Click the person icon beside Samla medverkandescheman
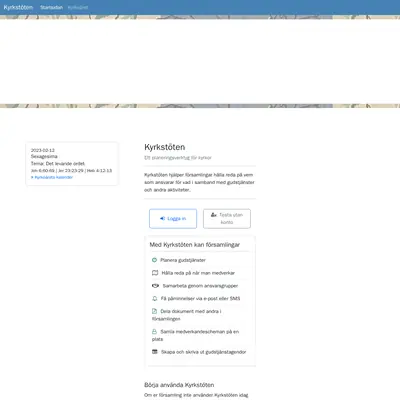Screen dimensions: 400x400 (x=154, y=332)
